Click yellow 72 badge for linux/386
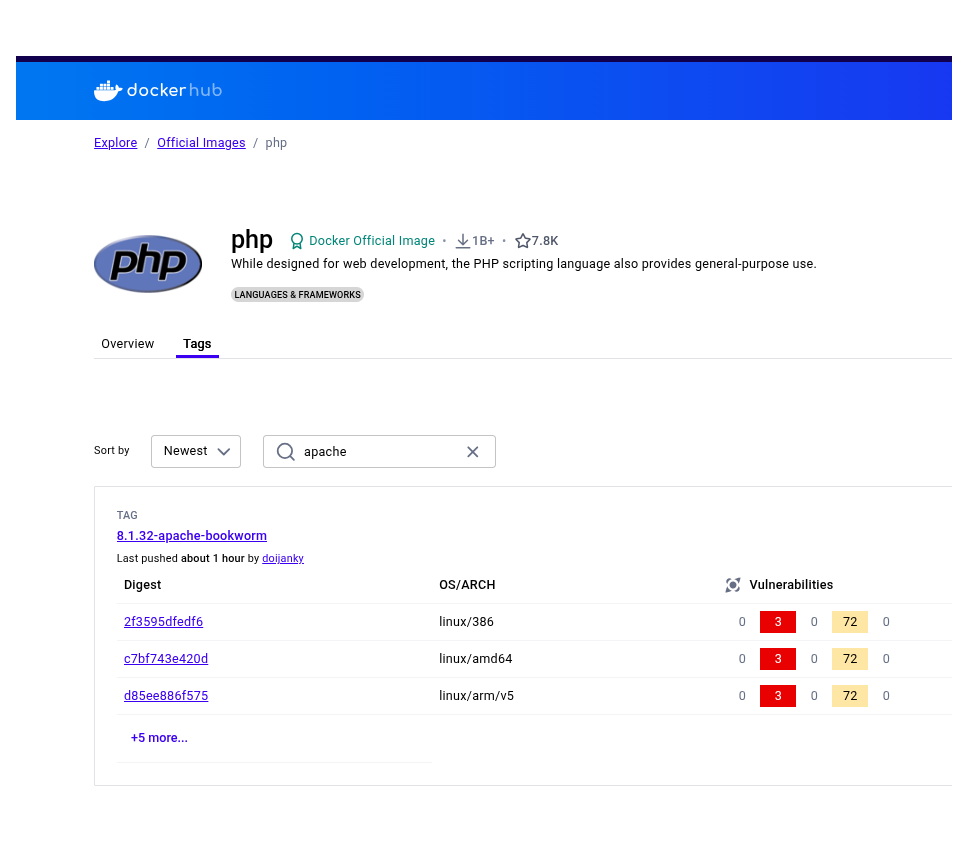Screen dimensions: 968x849 850,622
